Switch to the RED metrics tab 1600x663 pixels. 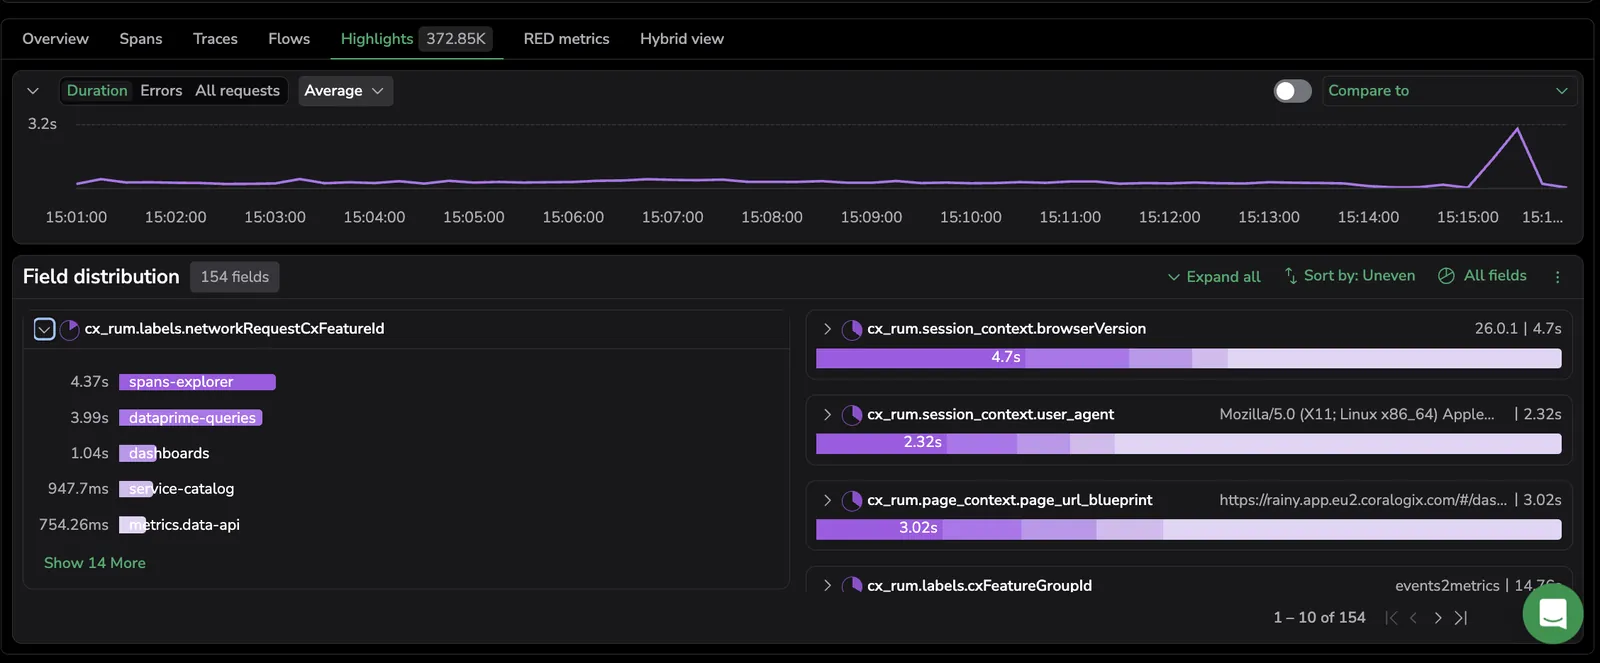coord(566,39)
